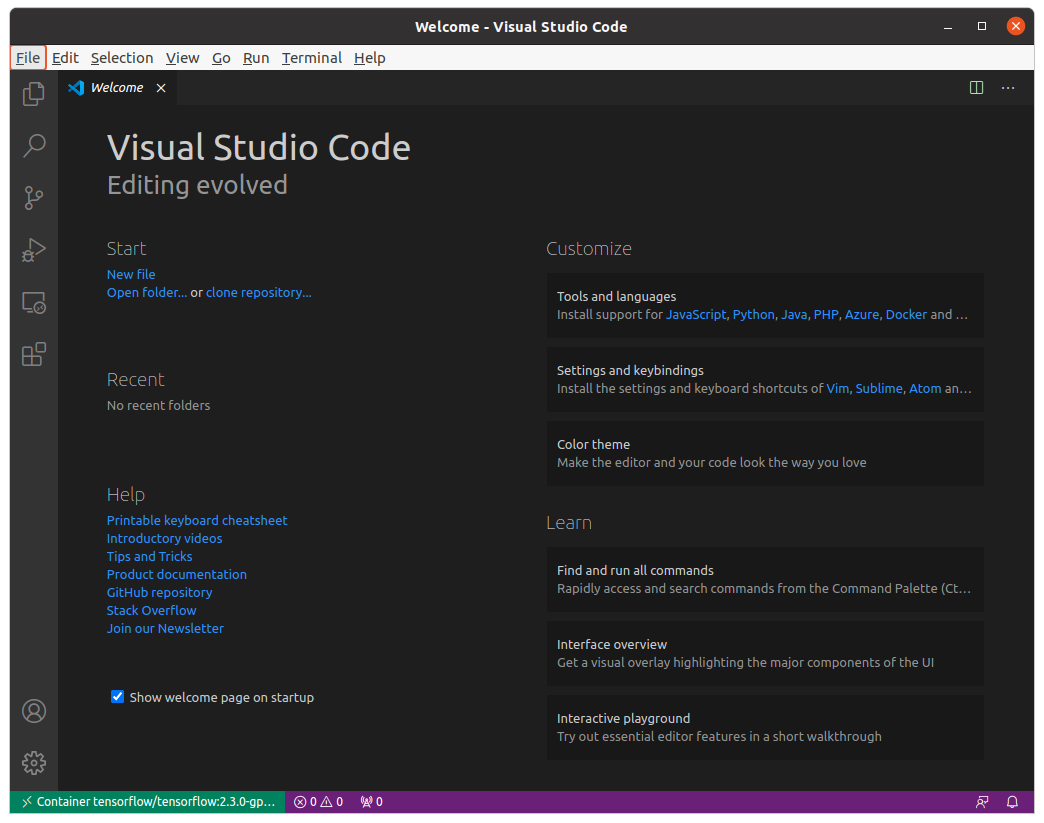Click the Open folder... link

point(147,292)
